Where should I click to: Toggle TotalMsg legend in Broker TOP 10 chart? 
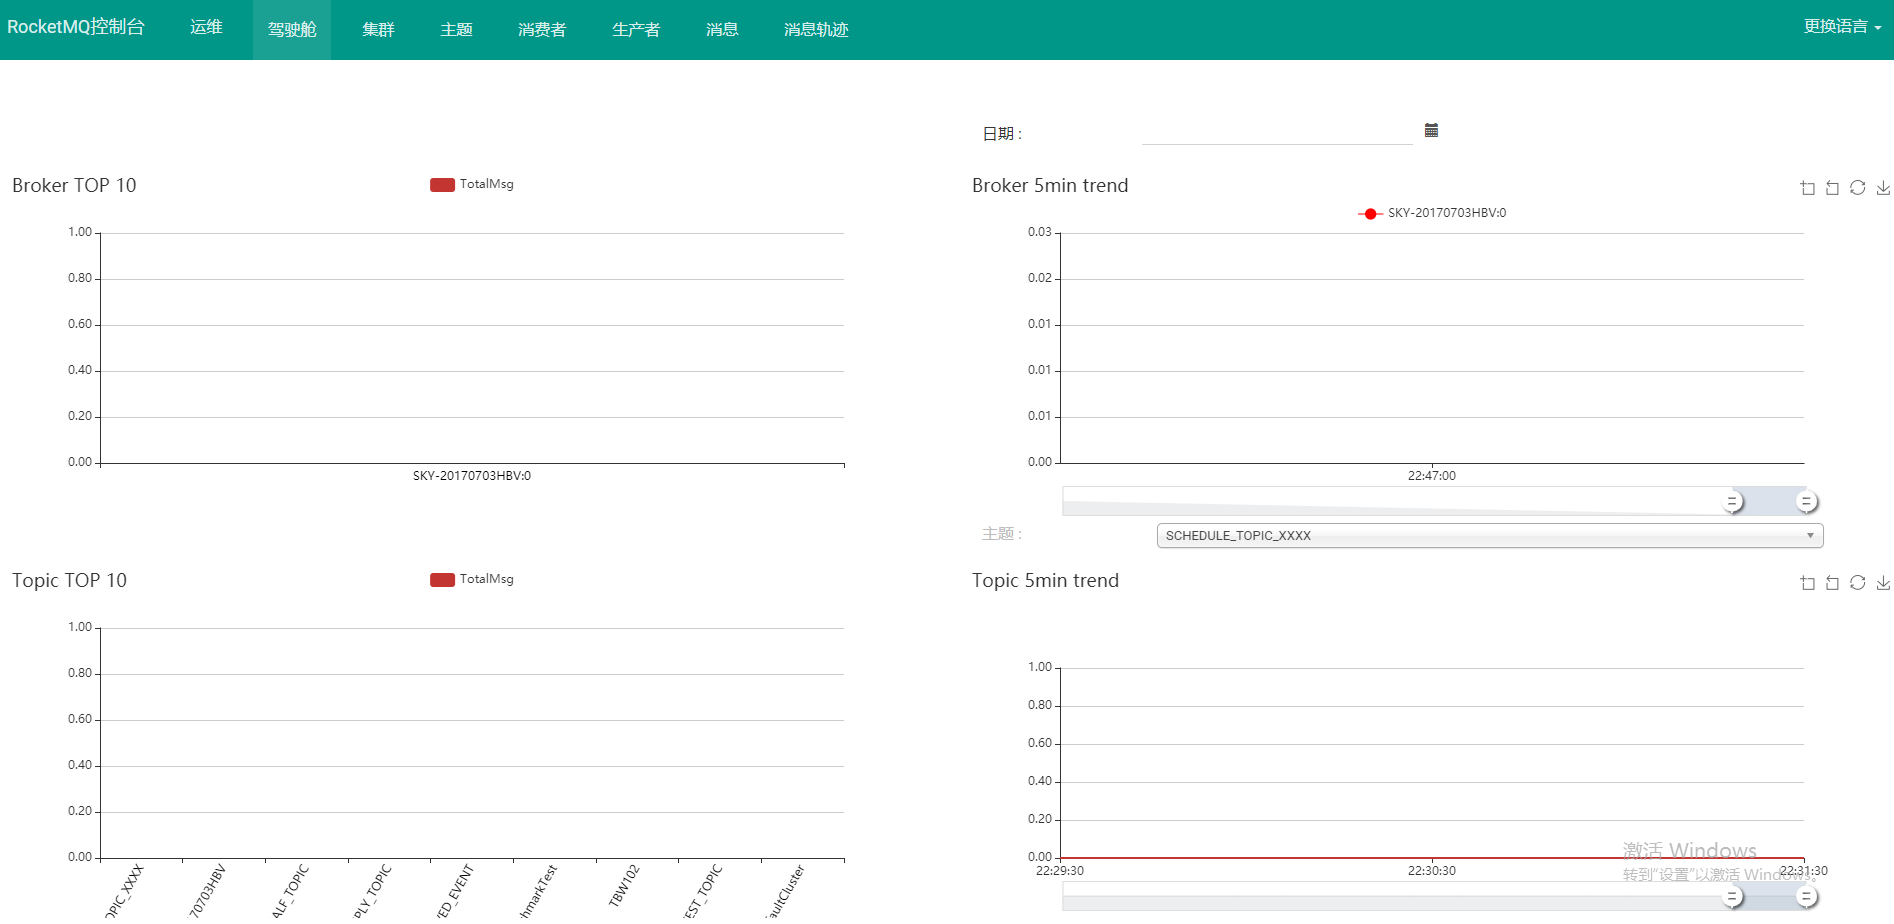pyautogui.click(x=472, y=184)
